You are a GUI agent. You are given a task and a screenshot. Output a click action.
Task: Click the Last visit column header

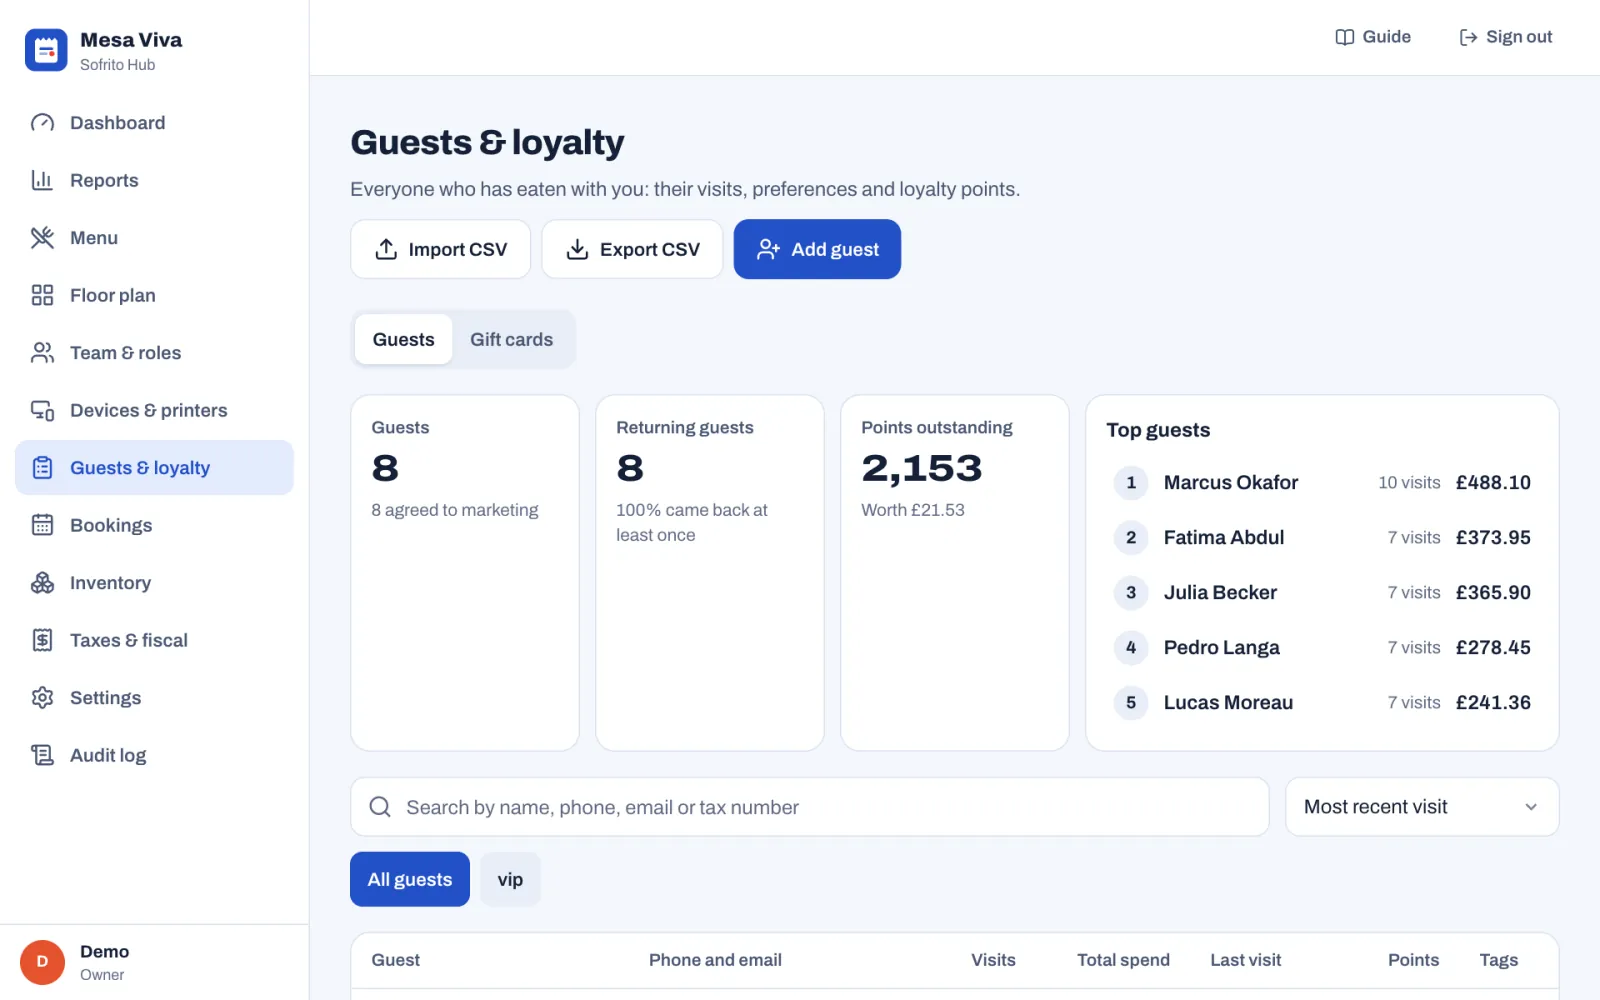(x=1245, y=960)
